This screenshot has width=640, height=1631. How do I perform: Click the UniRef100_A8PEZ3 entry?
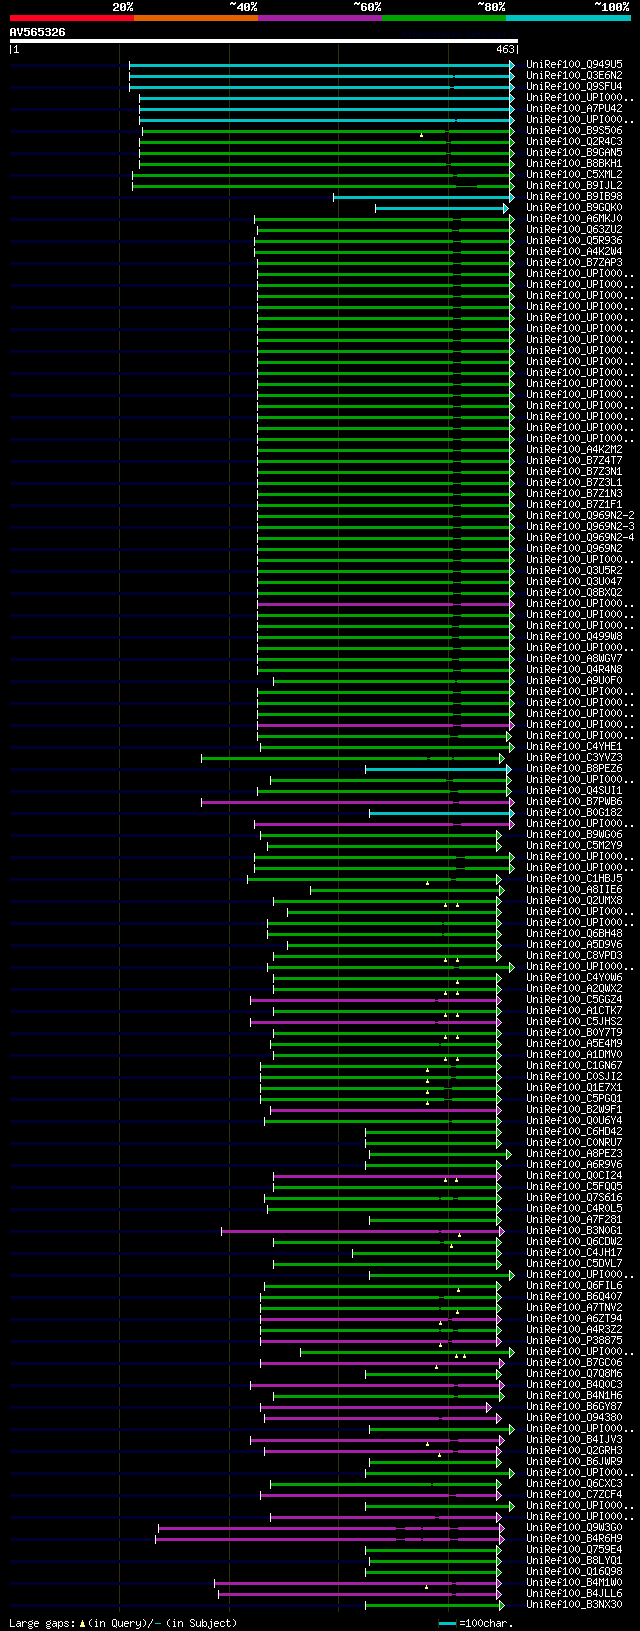[574, 1153]
